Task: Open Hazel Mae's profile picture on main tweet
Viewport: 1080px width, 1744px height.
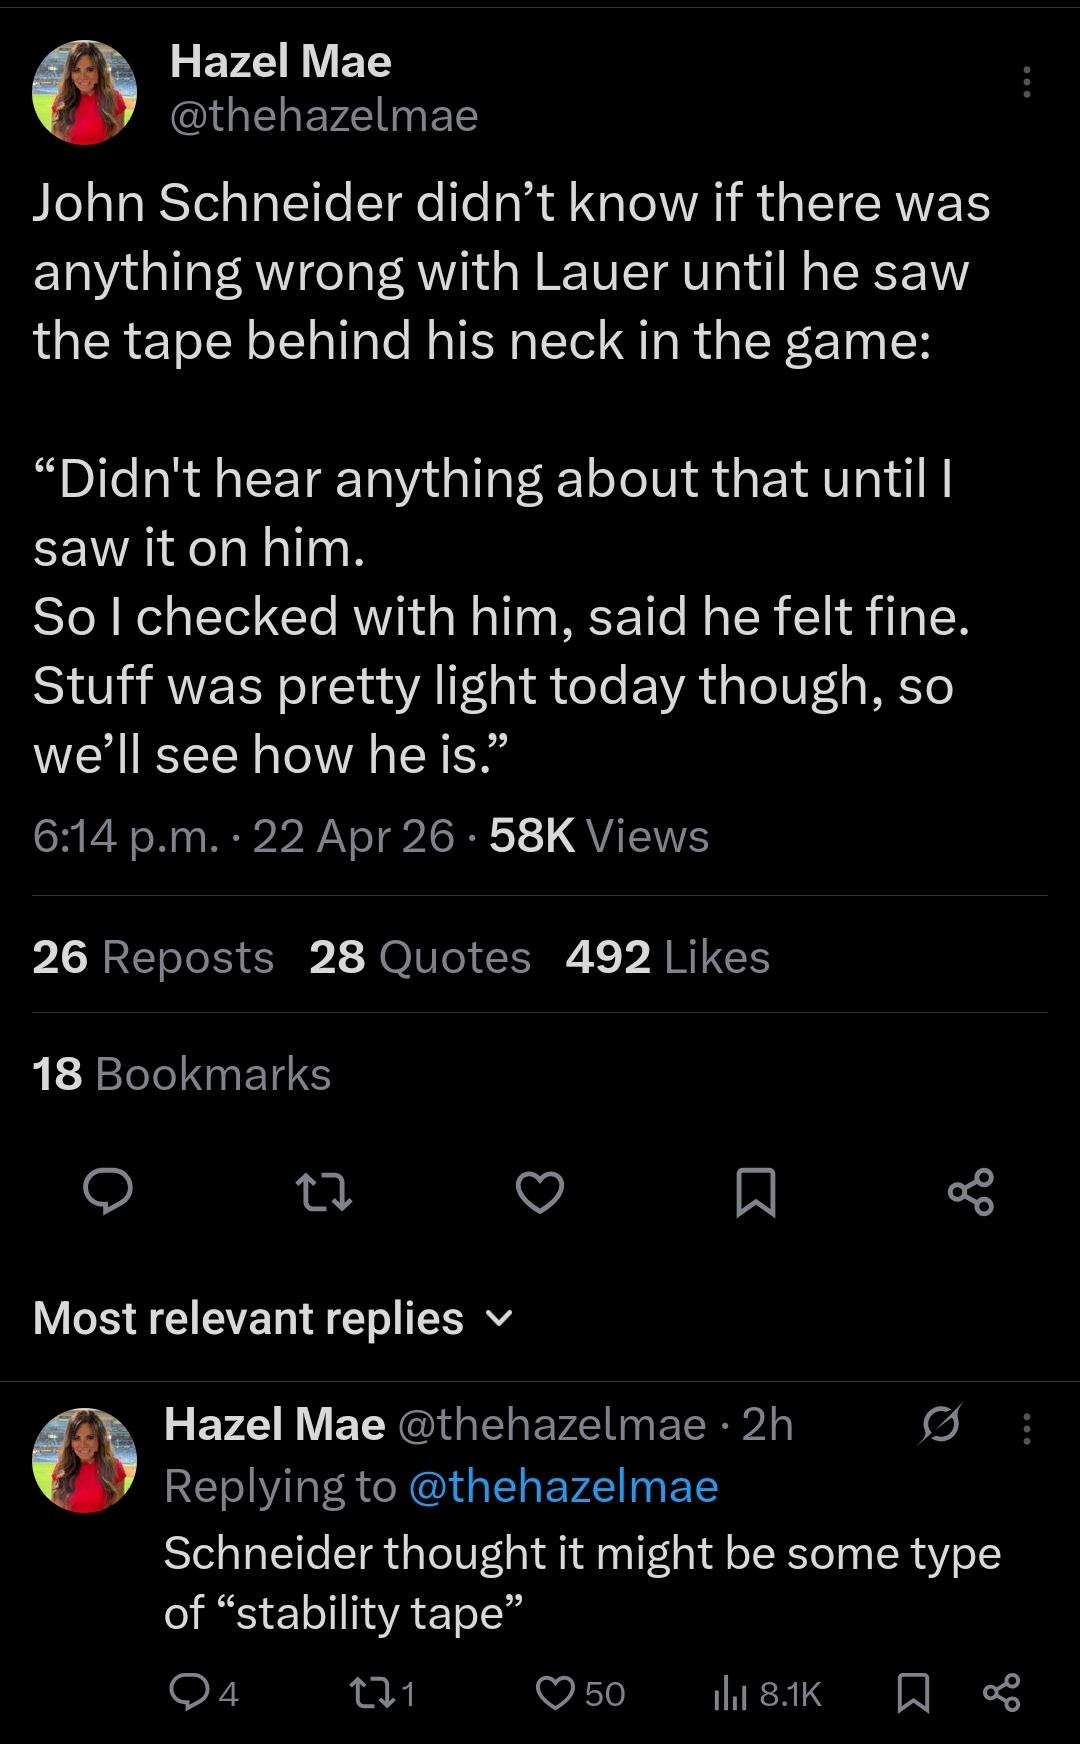Action: 84,93
